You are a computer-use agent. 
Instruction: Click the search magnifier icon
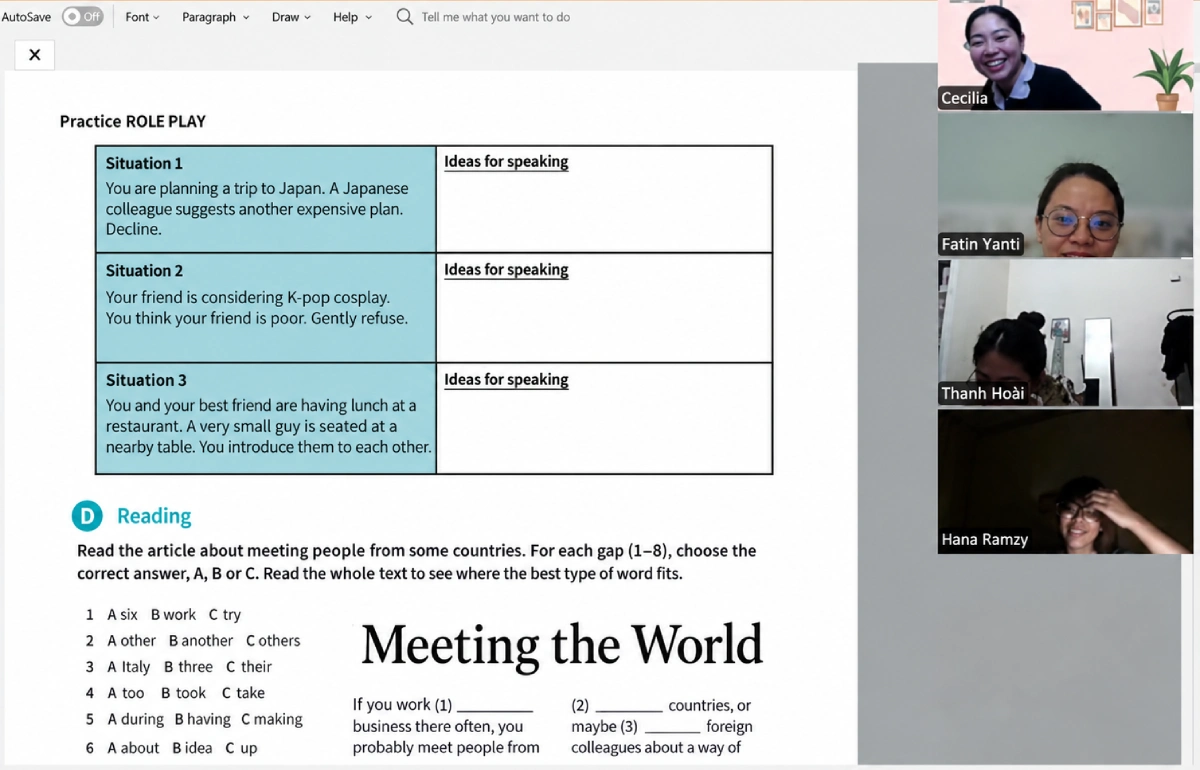[x=404, y=17]
